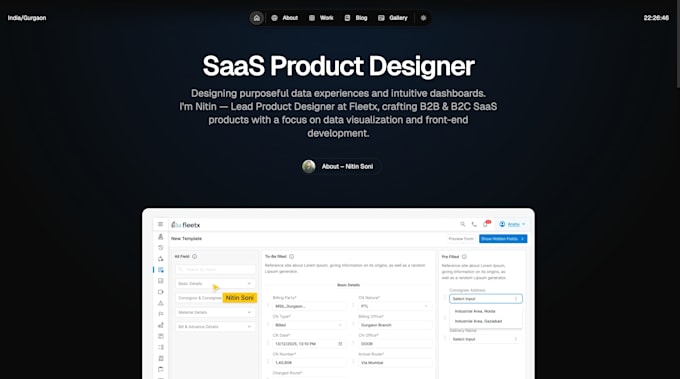This screenshot has width=680, height=379.
Task: Click the Billing Office field Gurgaon Branch
Action: coord(395,325)
